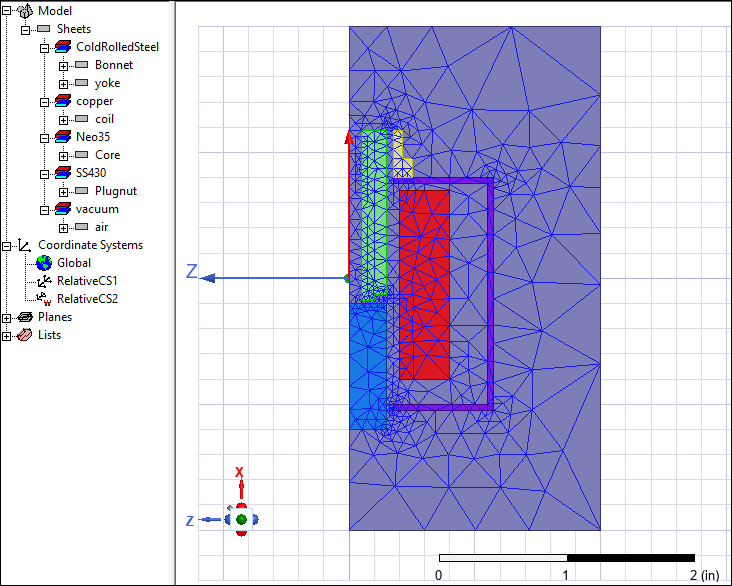Click the purple yoke outline in the viewport
Image resolution: width=732 pixels, height=586 pixels.
(491, 294)
